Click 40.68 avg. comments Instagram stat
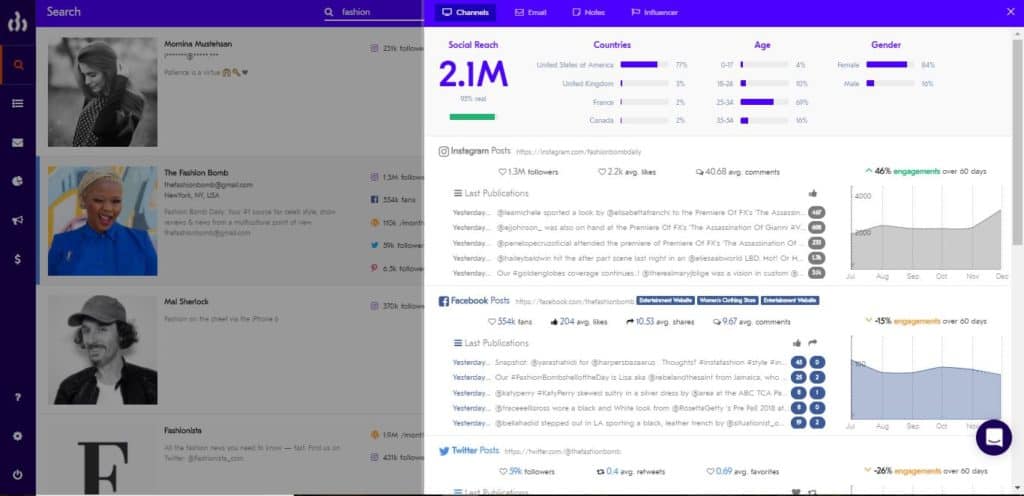 tap(738, 172)
